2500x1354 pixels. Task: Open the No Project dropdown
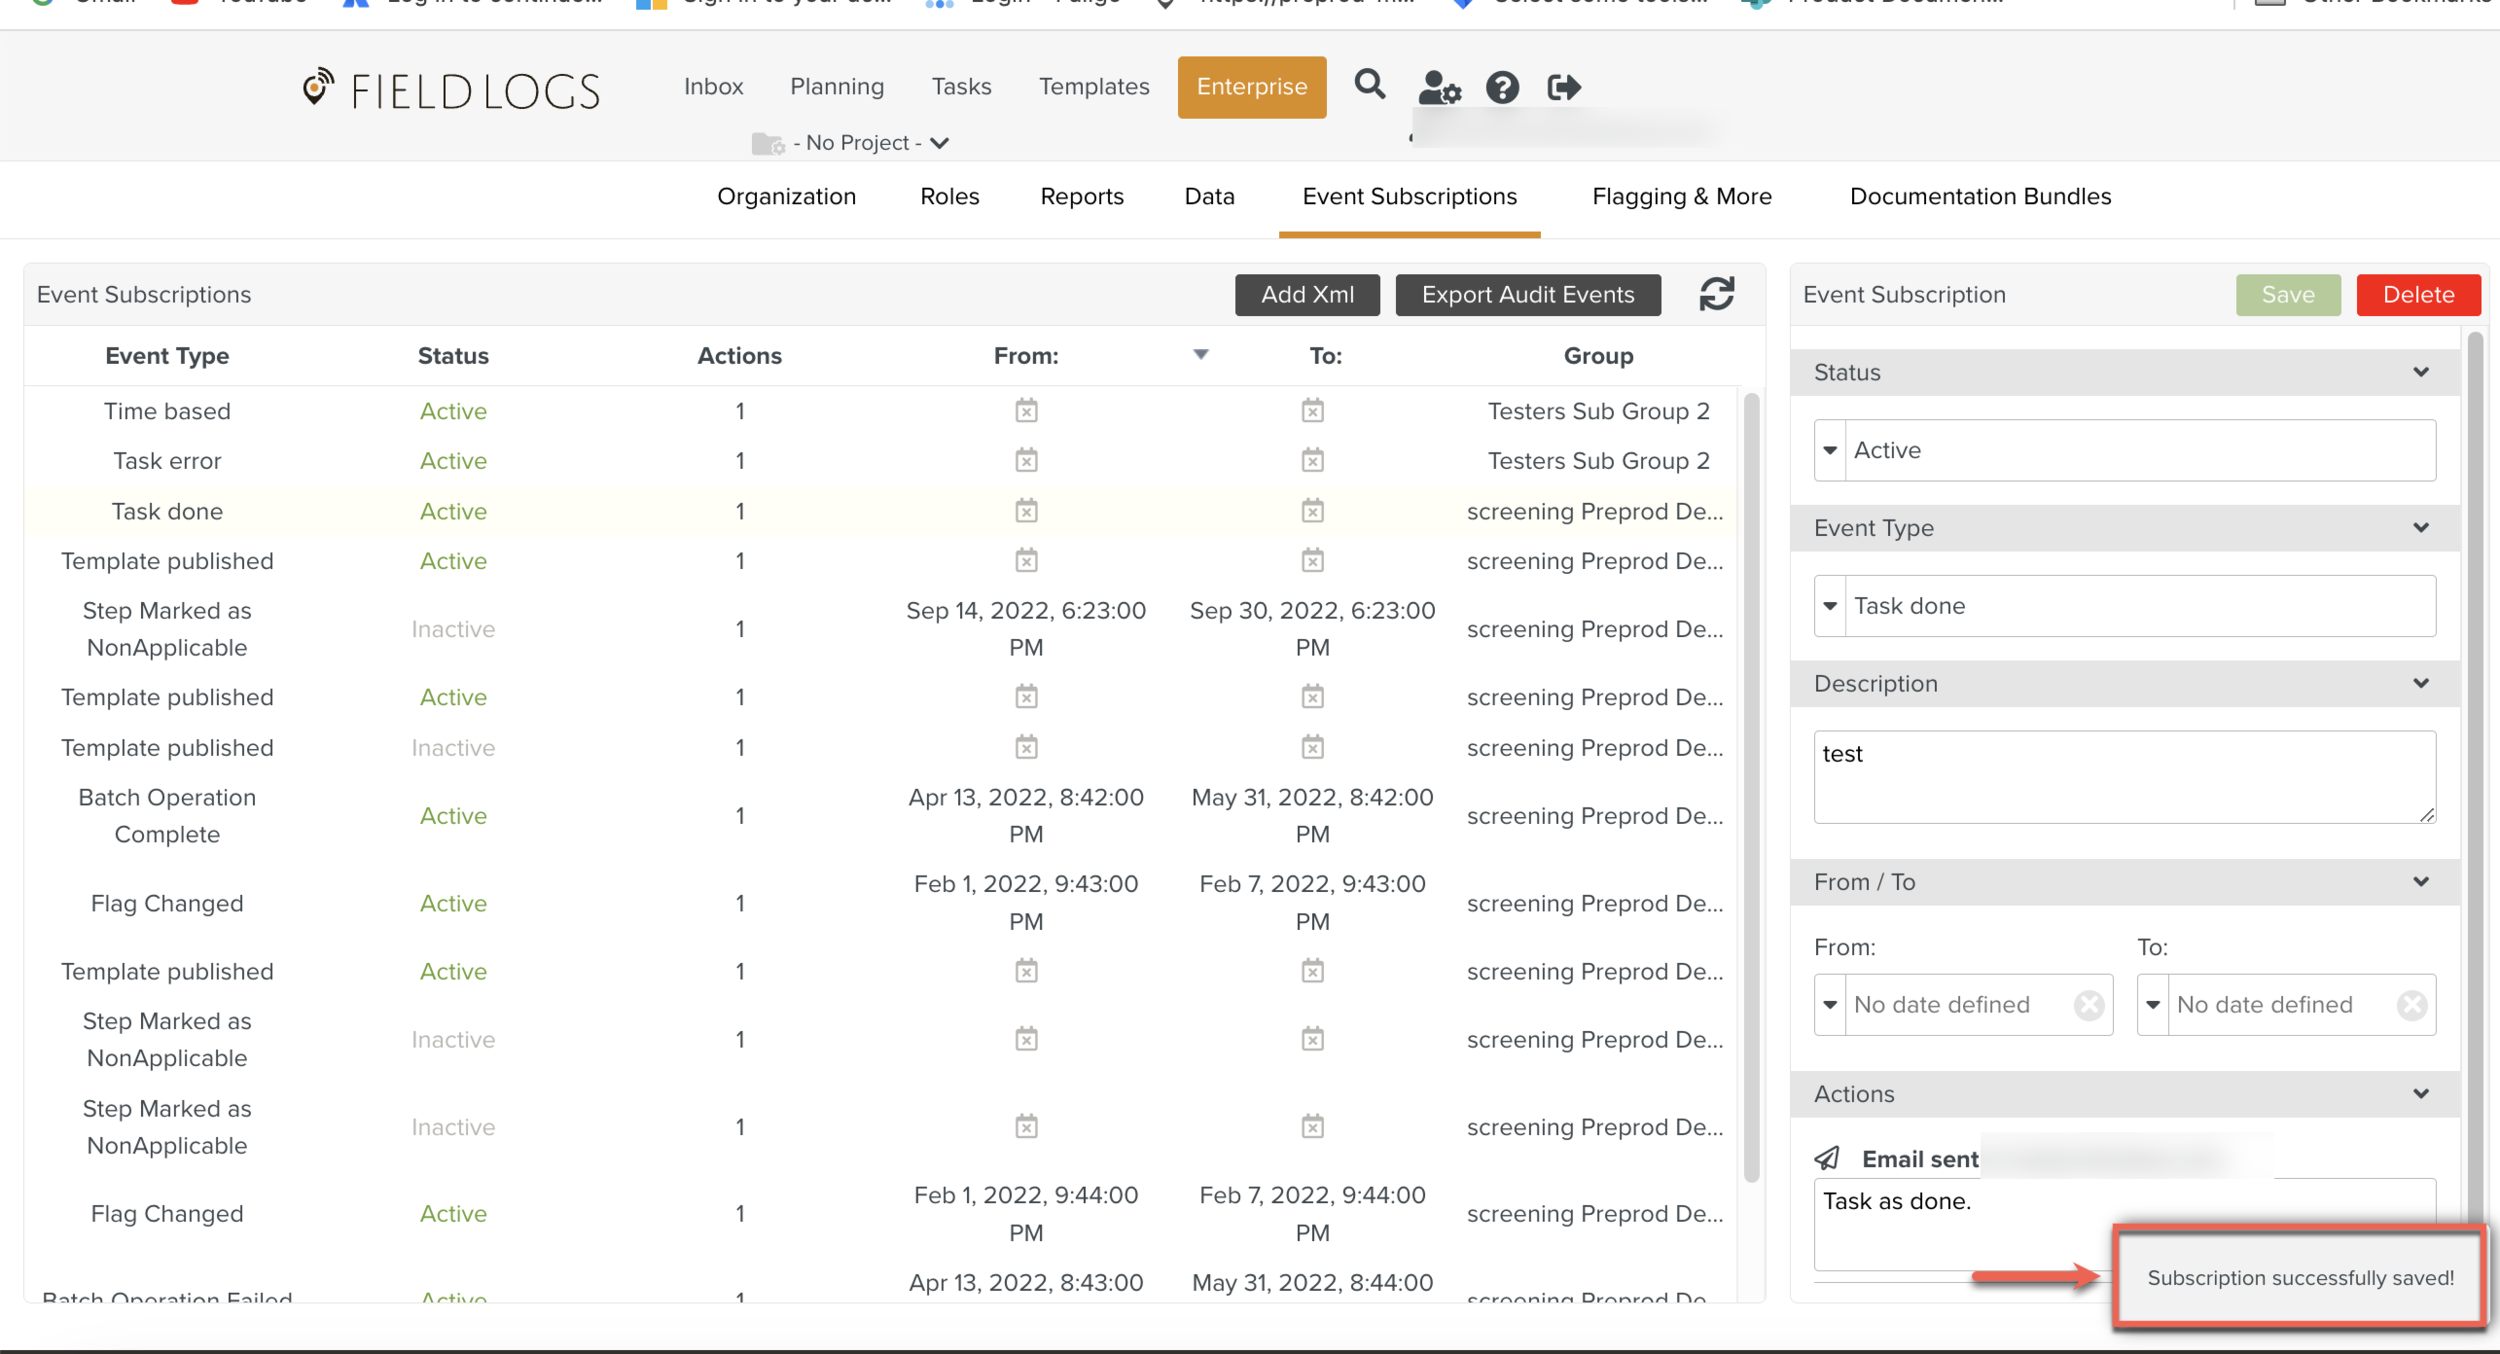[870, 143]
